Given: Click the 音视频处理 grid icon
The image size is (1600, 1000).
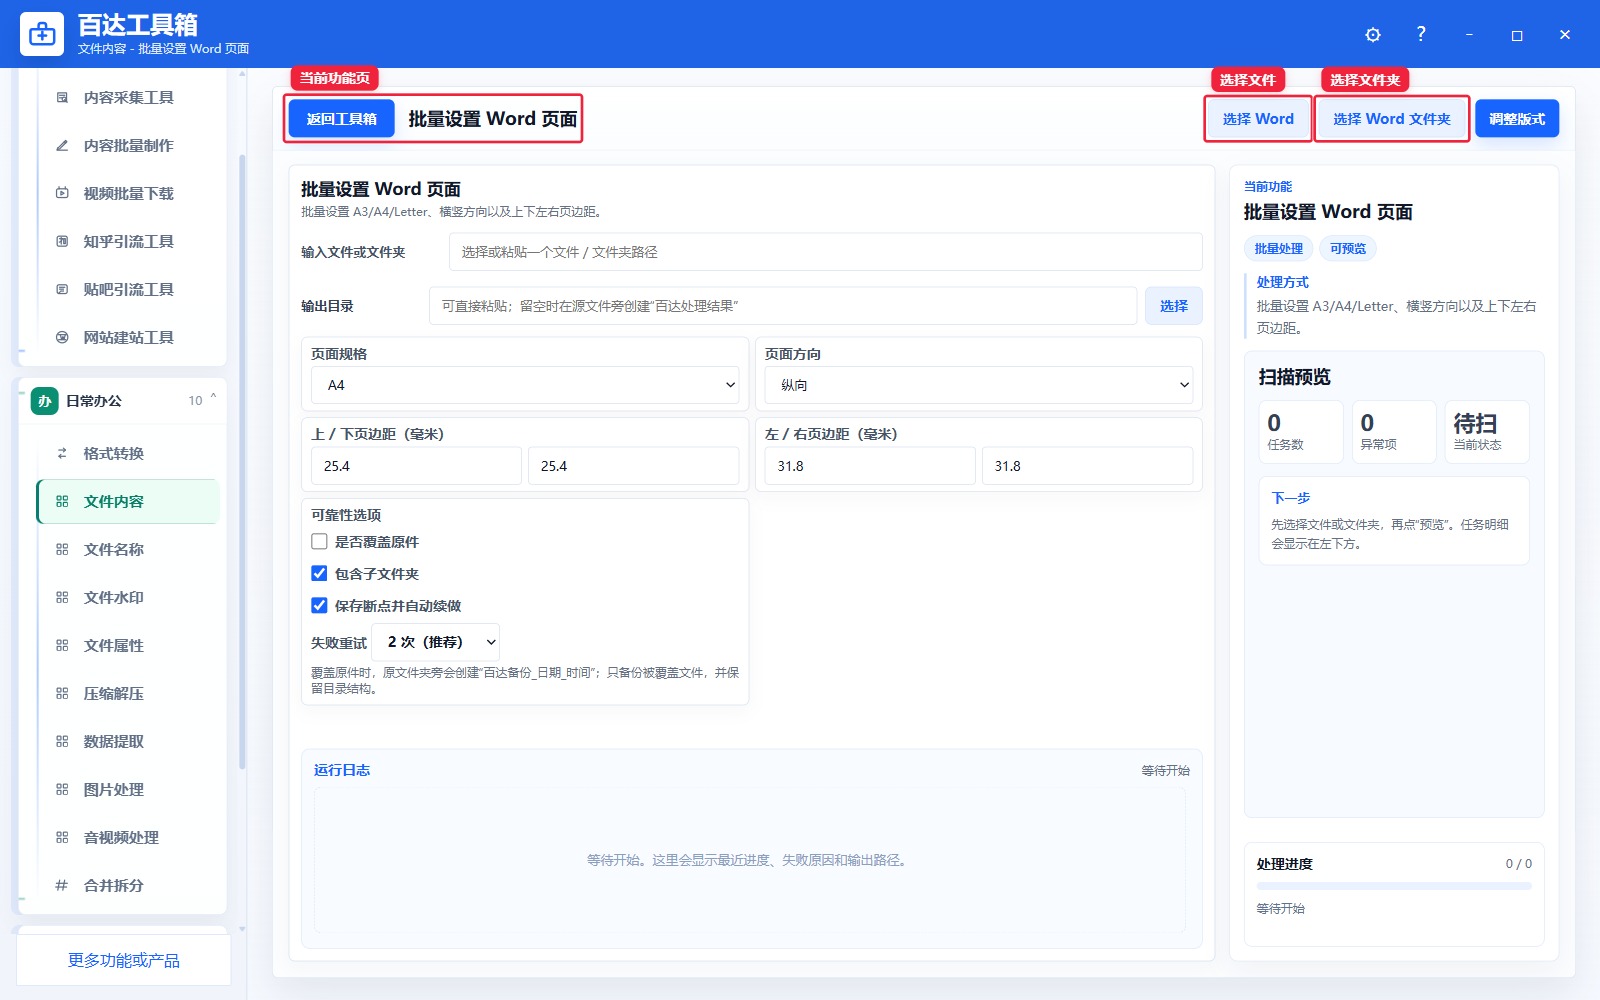Looking at the screenshot, I should (x=62, y=838).
